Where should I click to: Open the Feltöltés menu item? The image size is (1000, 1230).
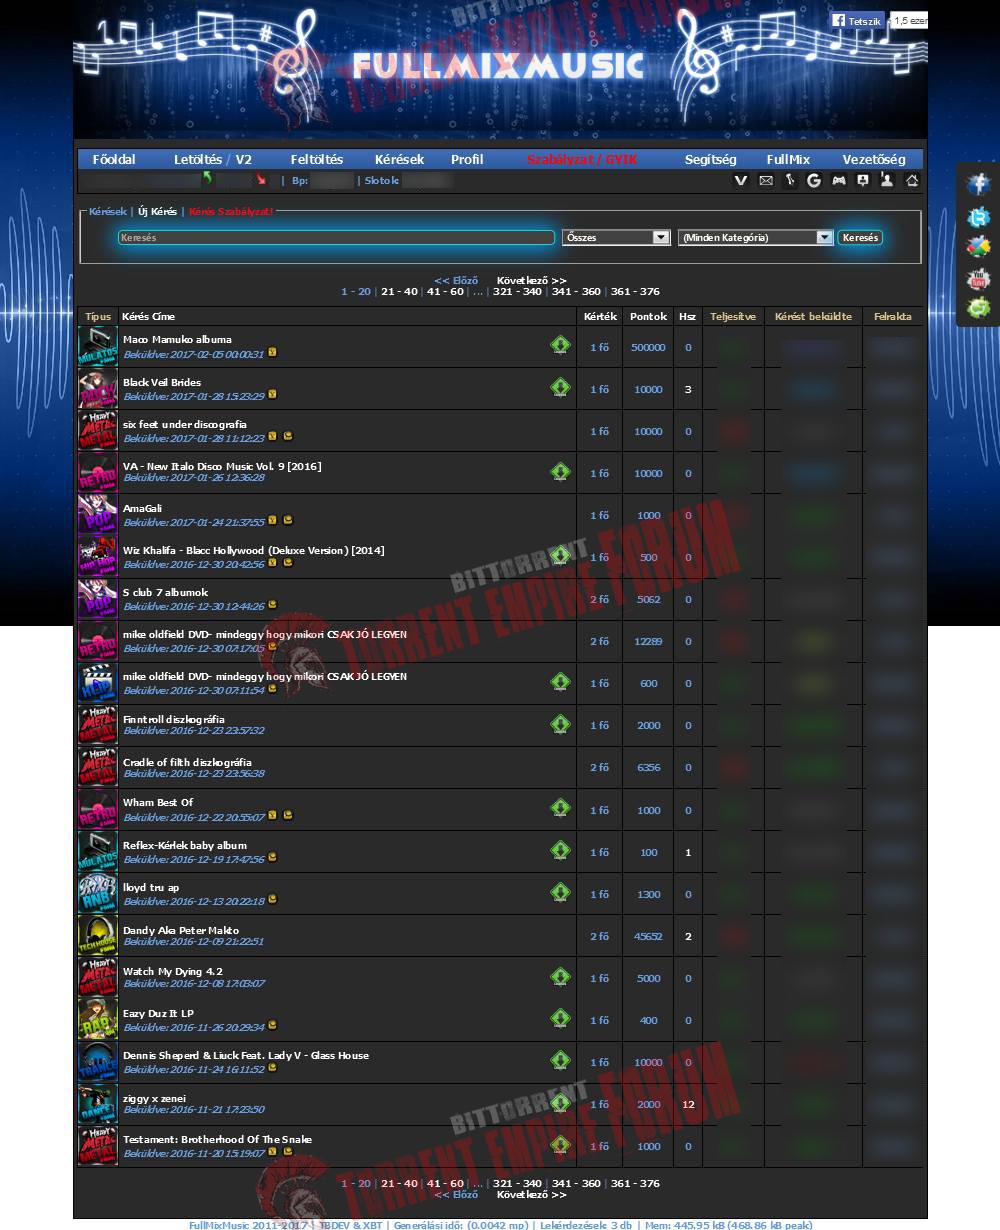tap(317, 159)
